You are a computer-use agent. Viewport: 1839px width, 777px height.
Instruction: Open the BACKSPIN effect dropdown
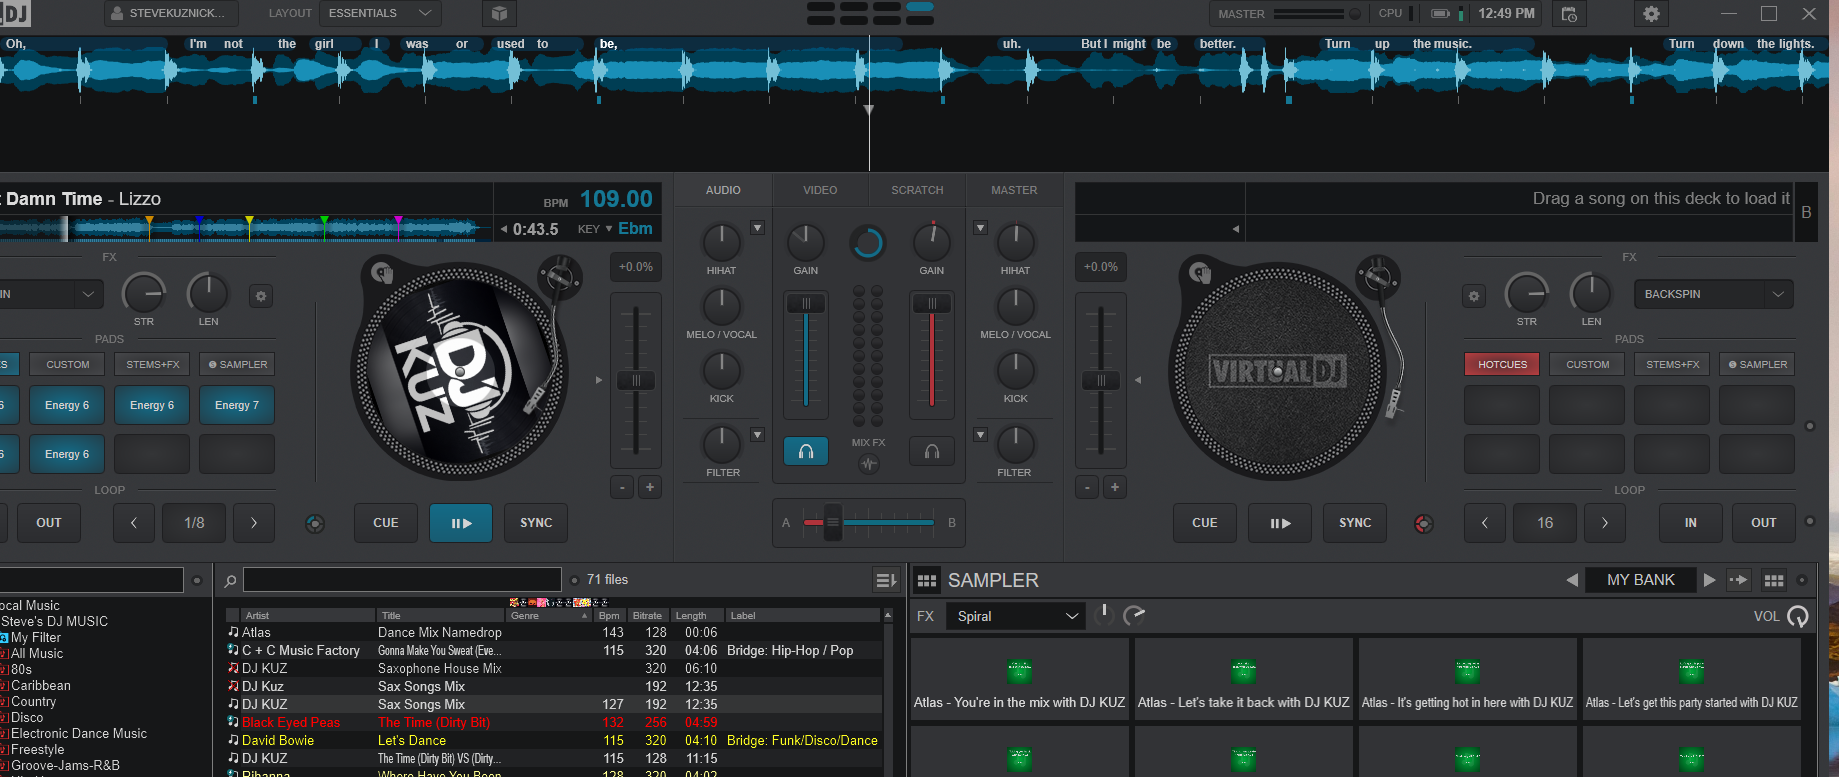click(1714, 294)
